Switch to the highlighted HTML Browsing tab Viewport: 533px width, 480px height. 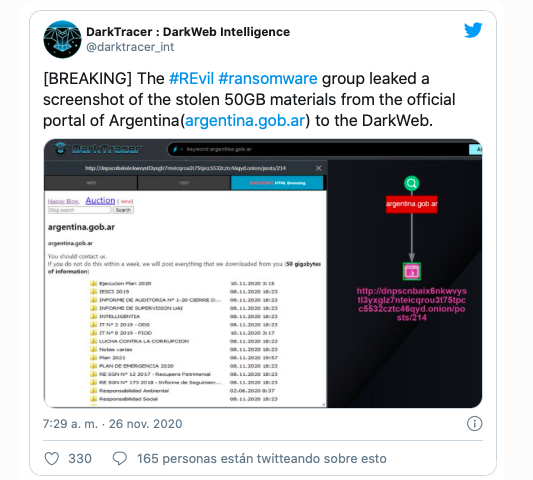(277, 183)
